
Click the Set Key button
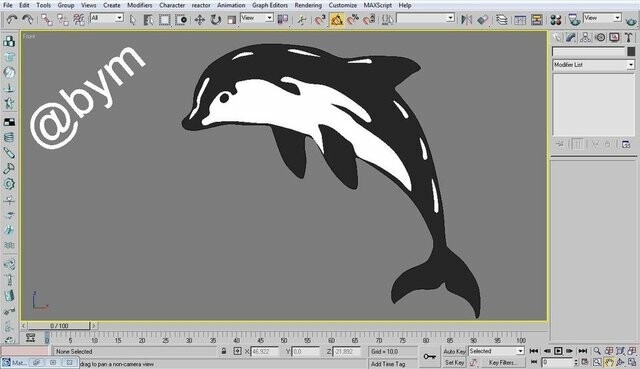click(454, 362)
